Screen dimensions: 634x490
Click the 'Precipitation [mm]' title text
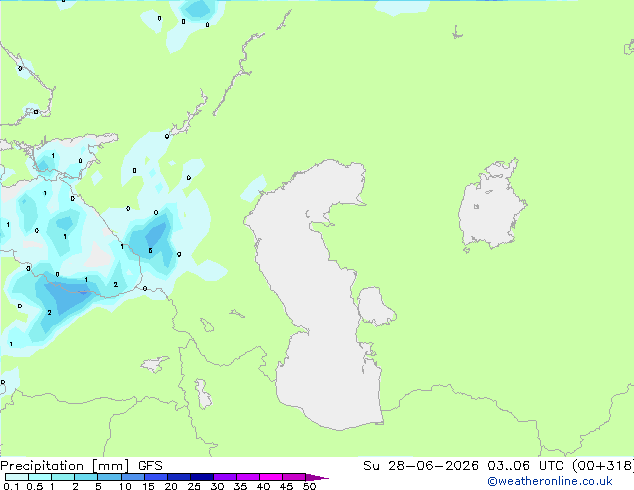coord(64,466)
